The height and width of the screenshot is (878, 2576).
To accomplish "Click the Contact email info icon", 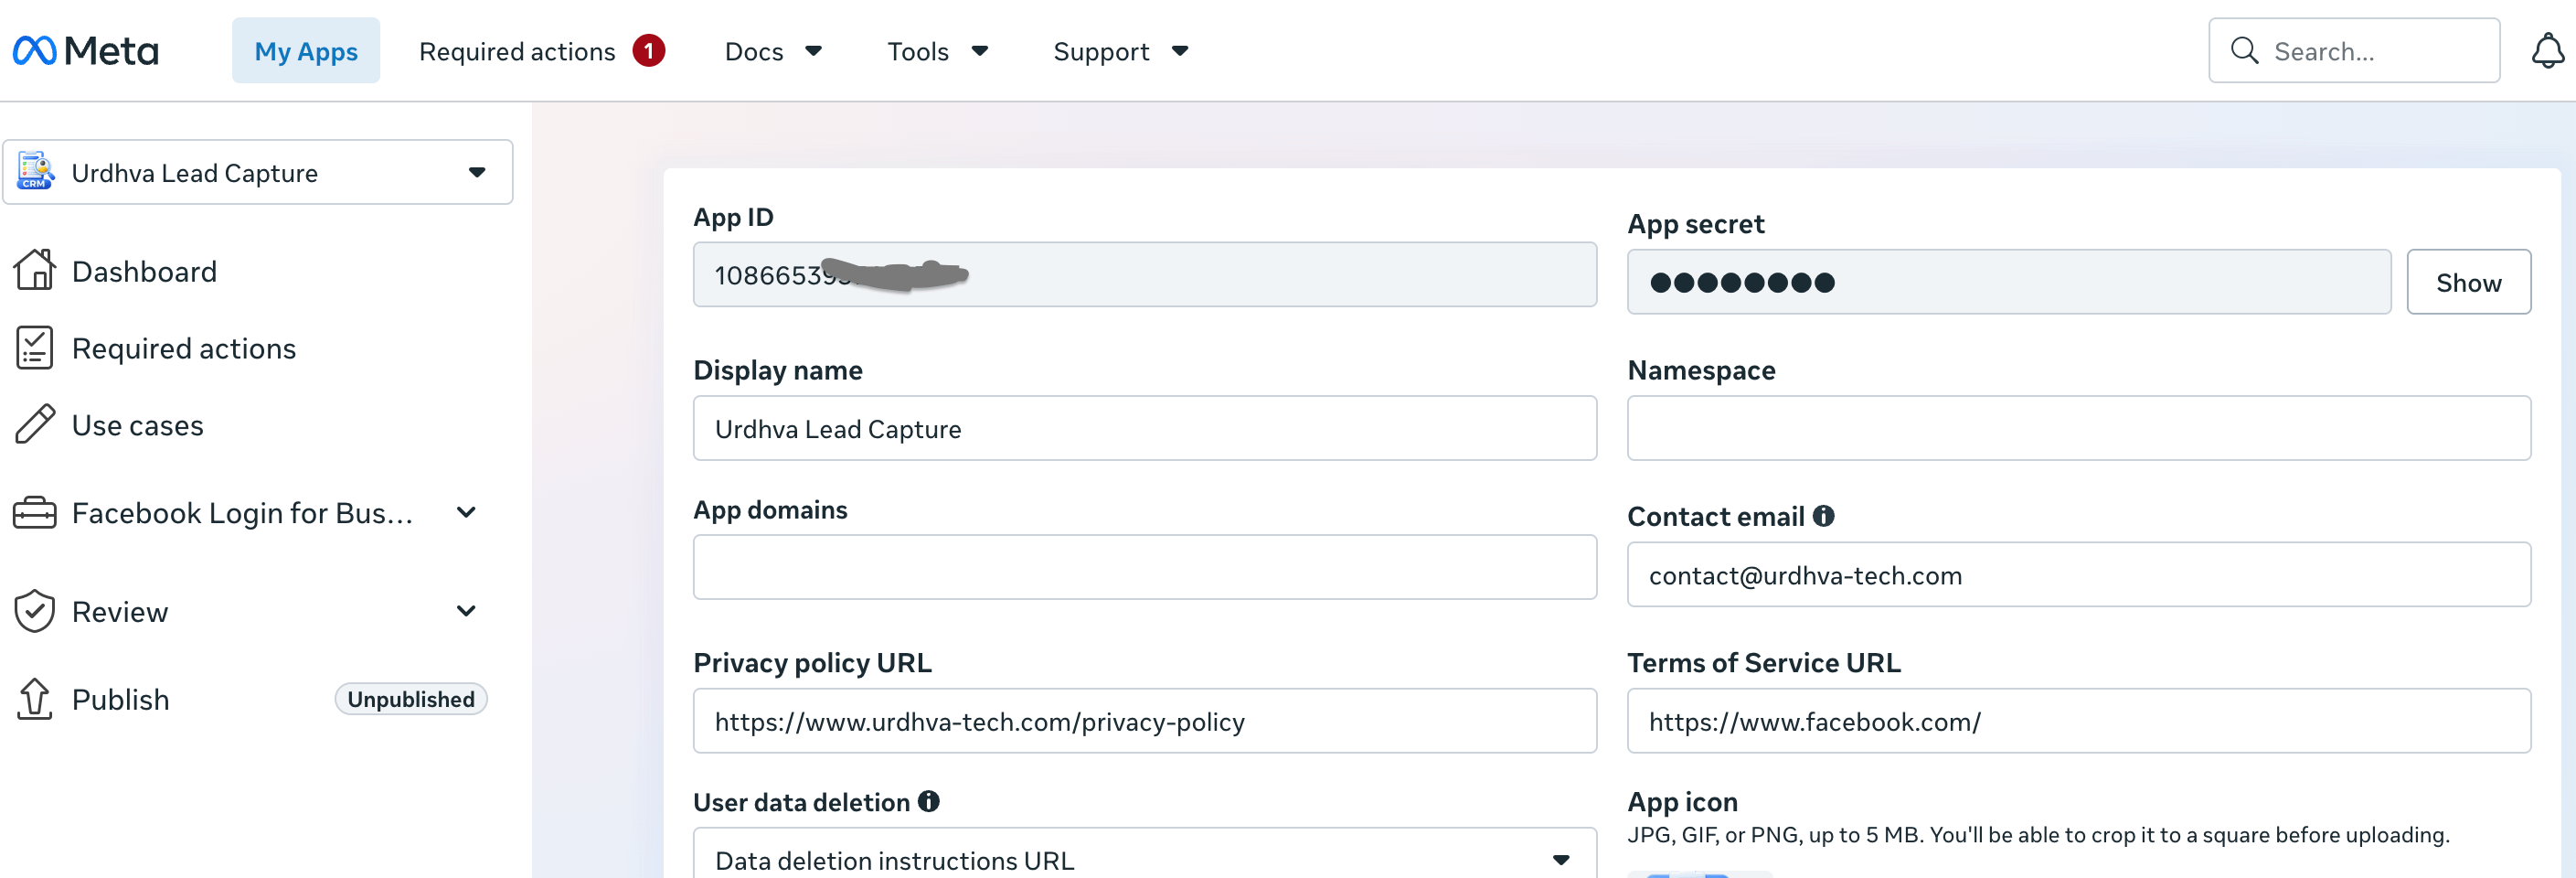I will (x=1823, y=516).
